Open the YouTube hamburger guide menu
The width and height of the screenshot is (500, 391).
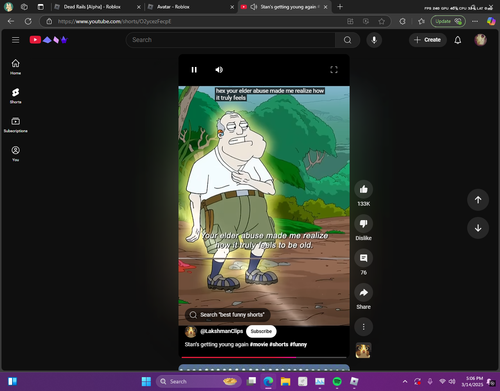point(15,40)
